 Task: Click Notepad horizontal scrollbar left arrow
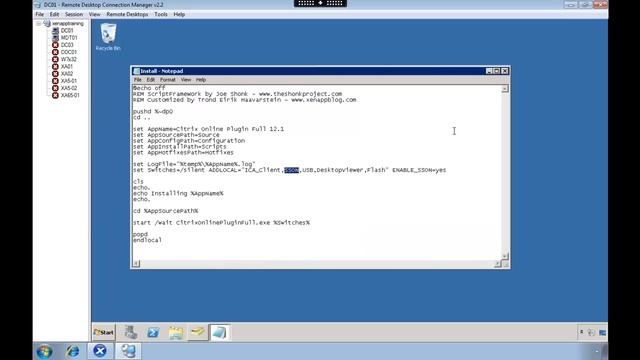[x=136, y=264]
